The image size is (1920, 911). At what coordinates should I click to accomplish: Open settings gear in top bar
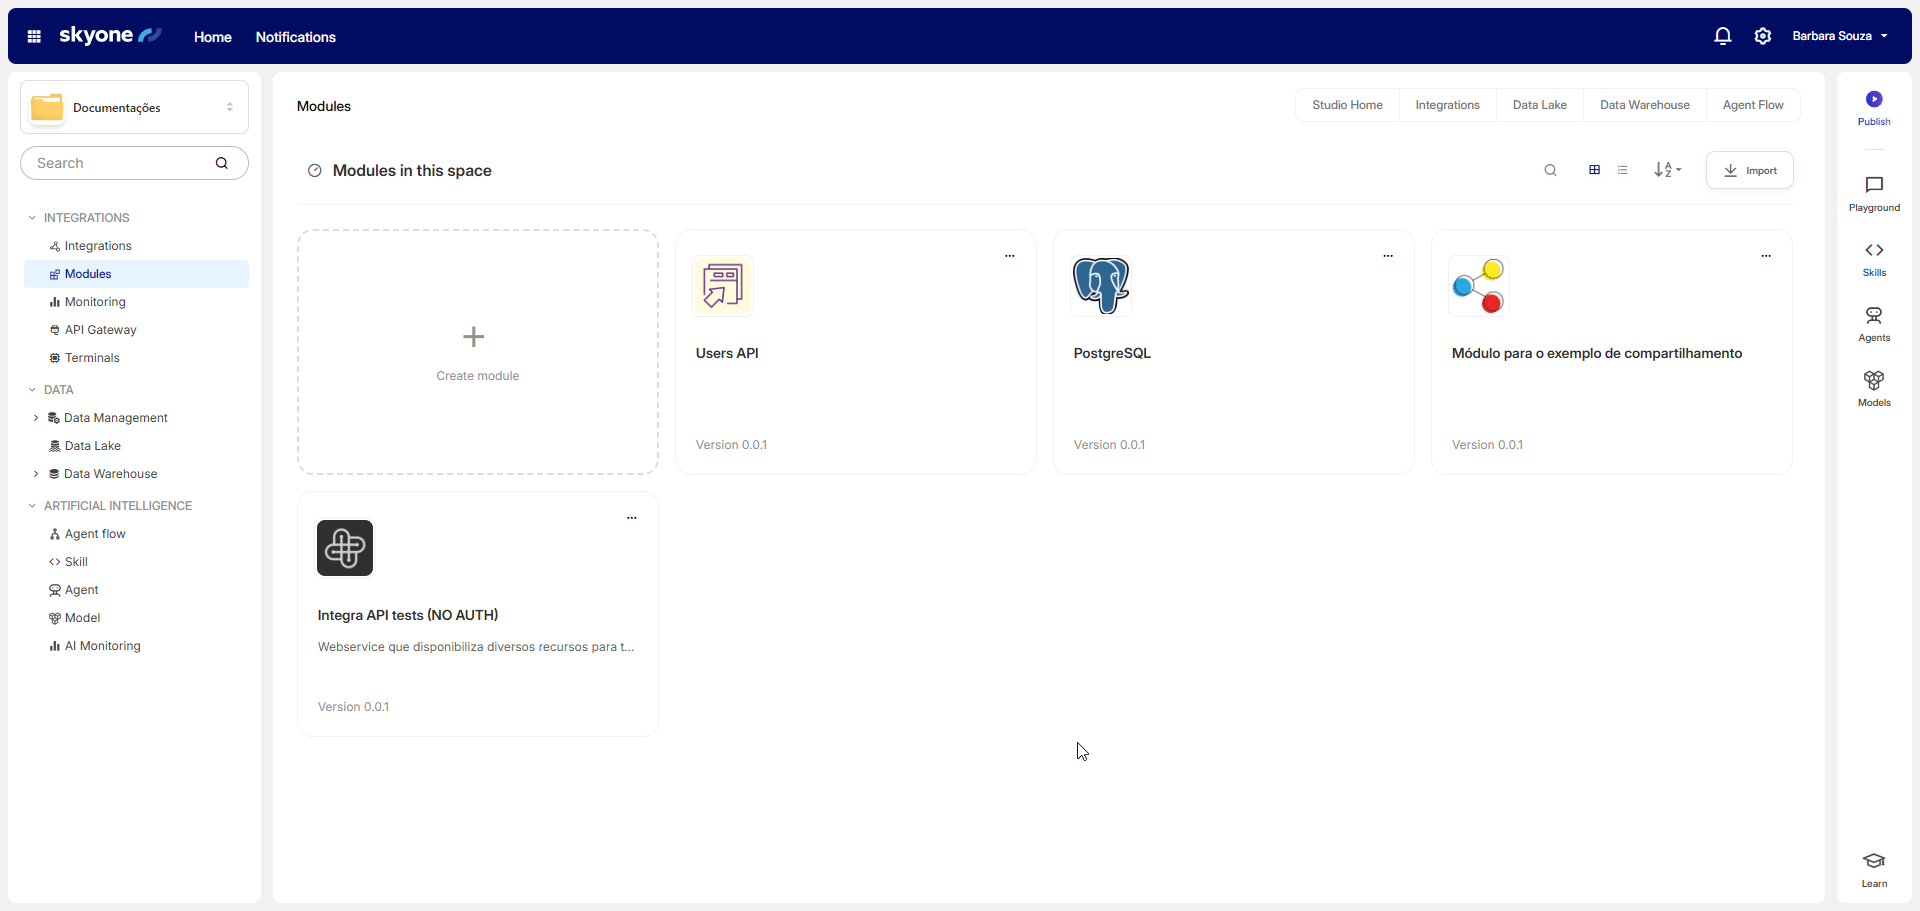[1762, 36]
